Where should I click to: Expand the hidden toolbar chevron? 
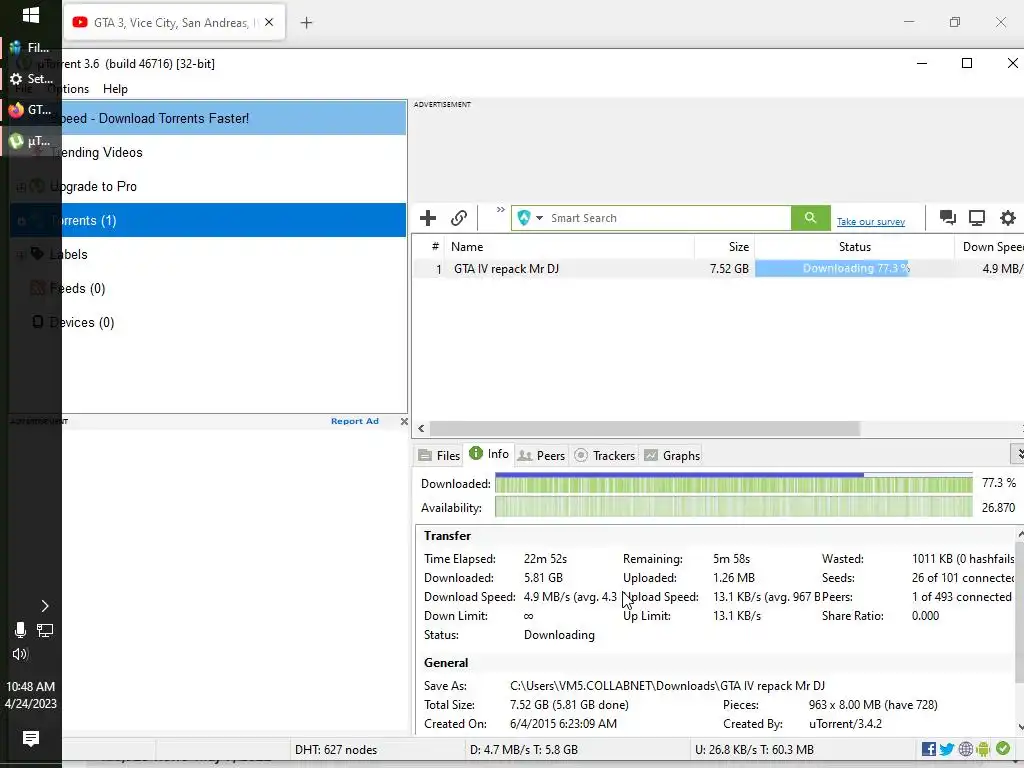500,210
